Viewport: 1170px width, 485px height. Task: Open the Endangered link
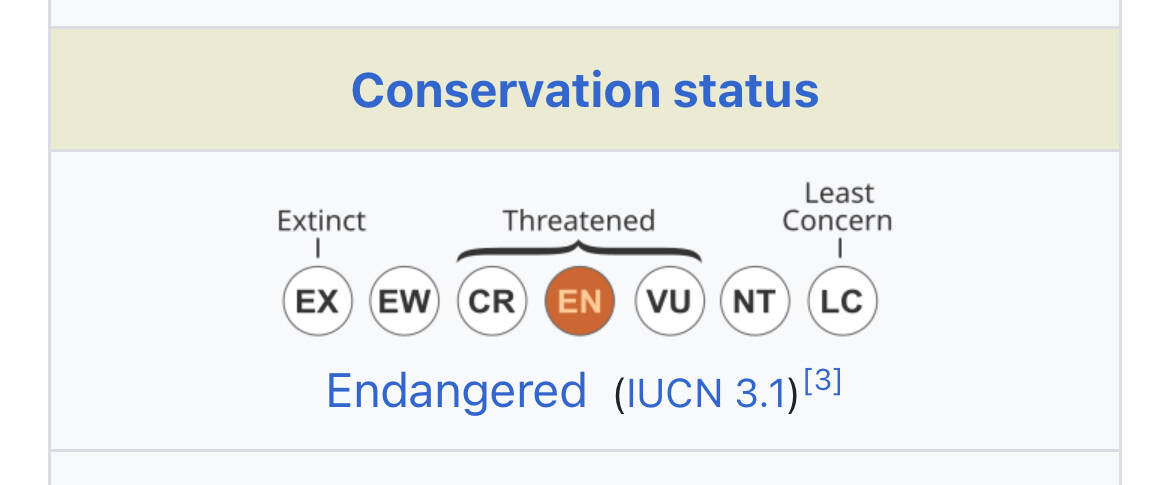point(456,390)
